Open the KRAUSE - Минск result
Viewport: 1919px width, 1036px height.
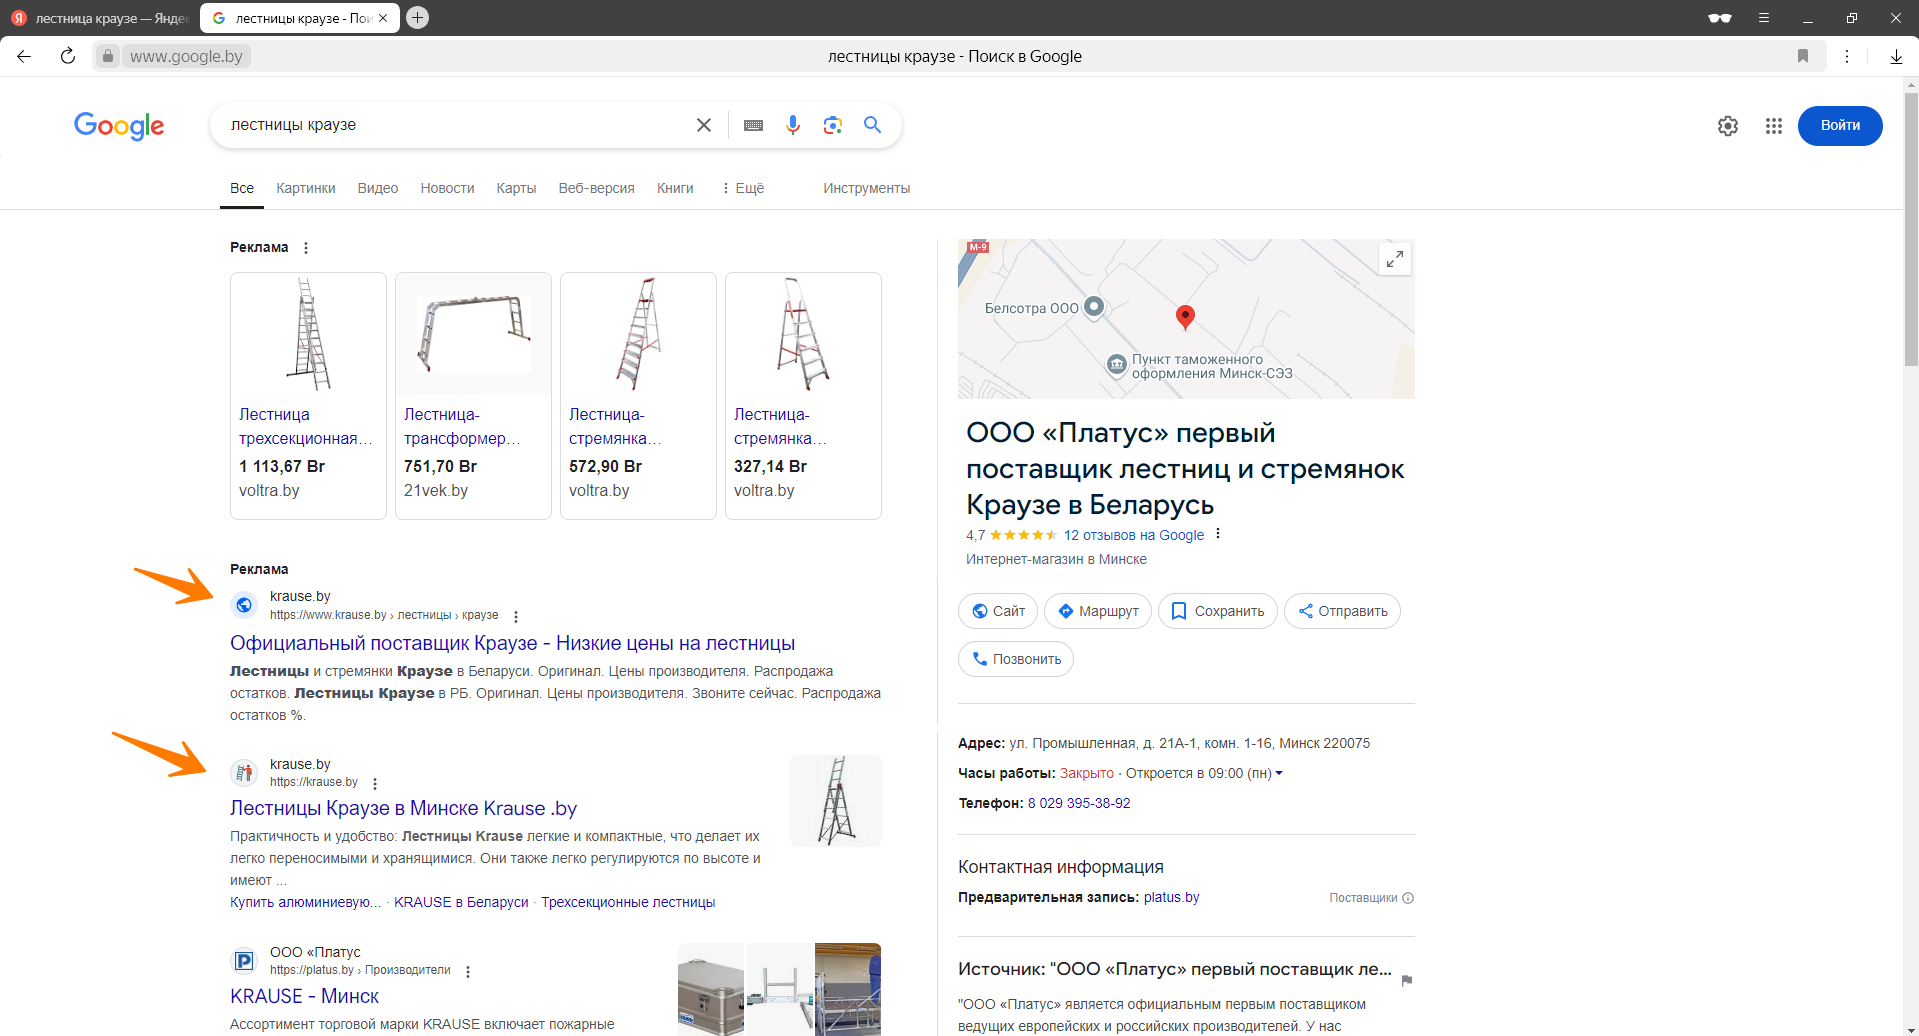(x=304, y=996)
